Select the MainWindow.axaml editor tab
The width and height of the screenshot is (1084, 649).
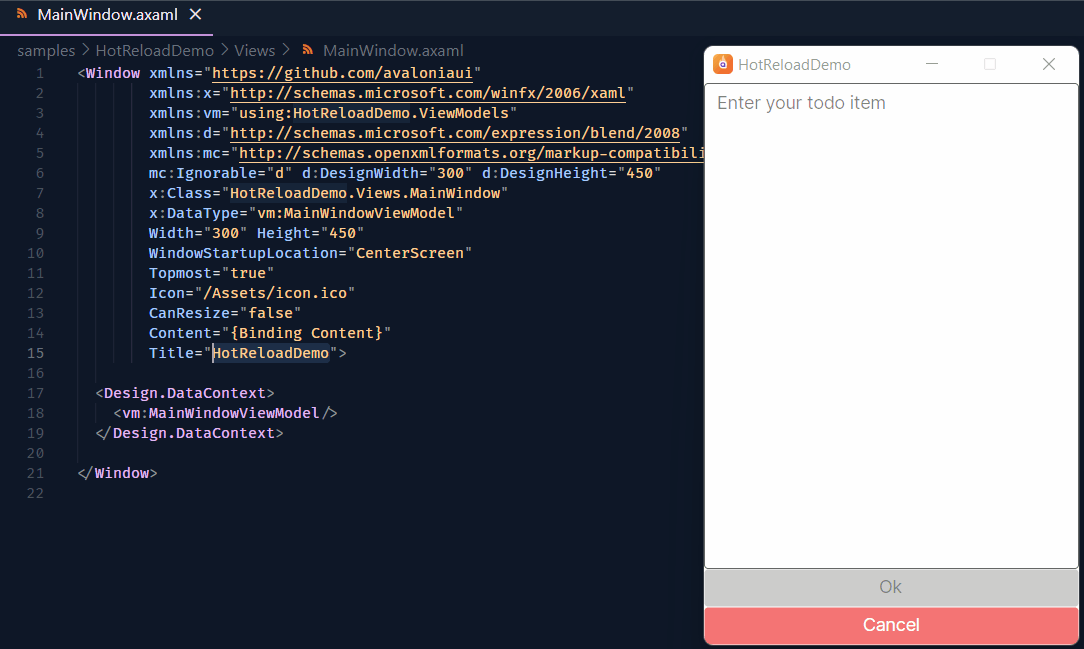[106, 15]
